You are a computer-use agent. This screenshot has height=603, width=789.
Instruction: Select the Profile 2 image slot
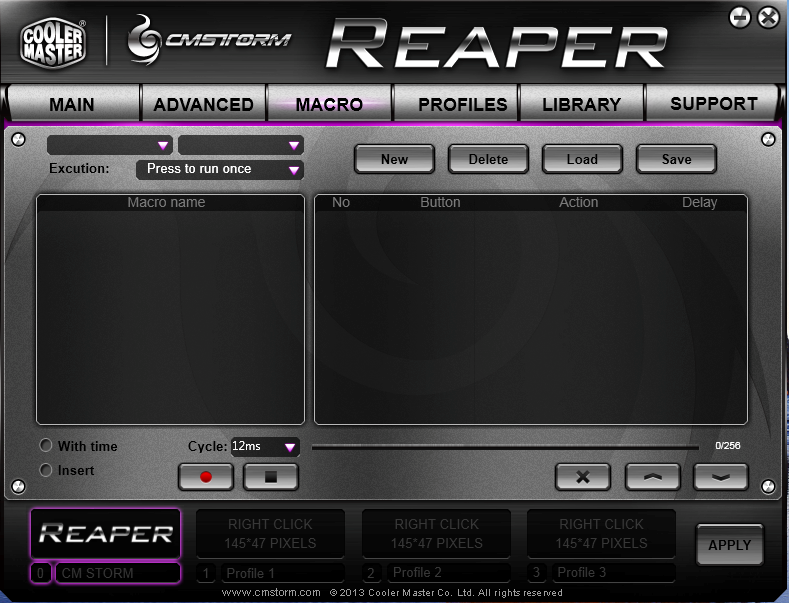(436, 534)
